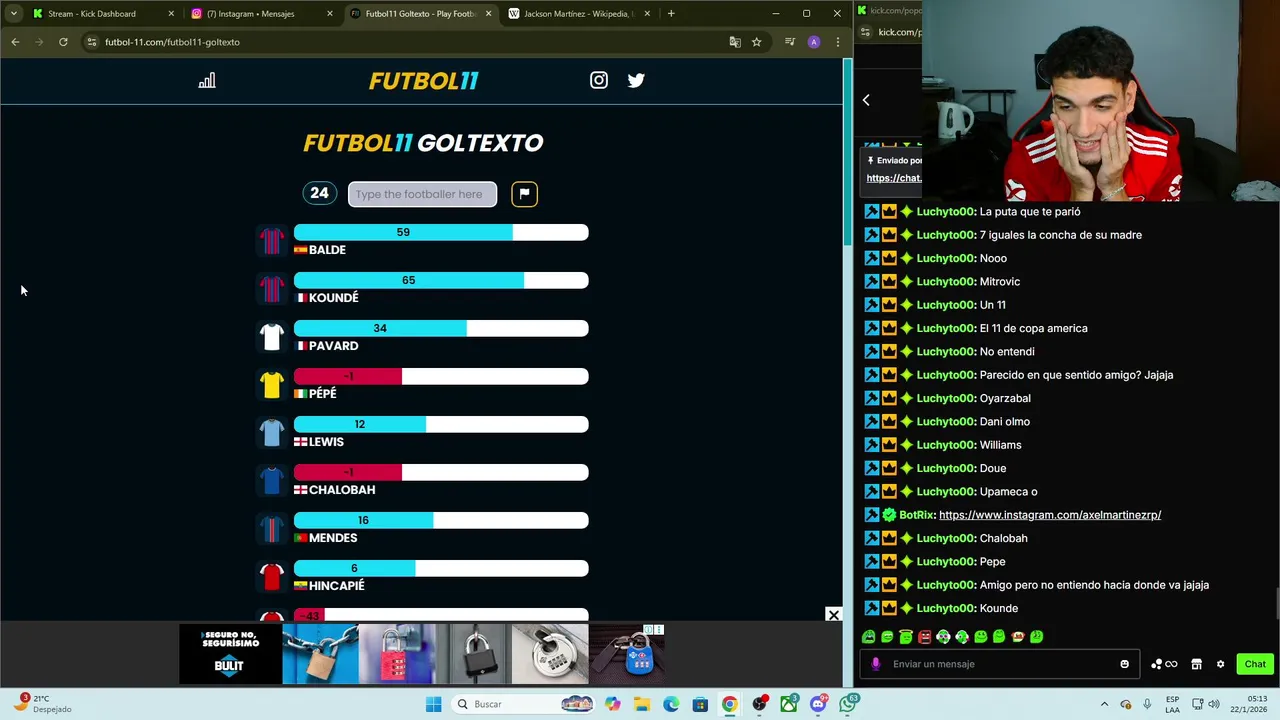
Task: Click Pavard's white jersey icon
Action: (x=272, y=336)
